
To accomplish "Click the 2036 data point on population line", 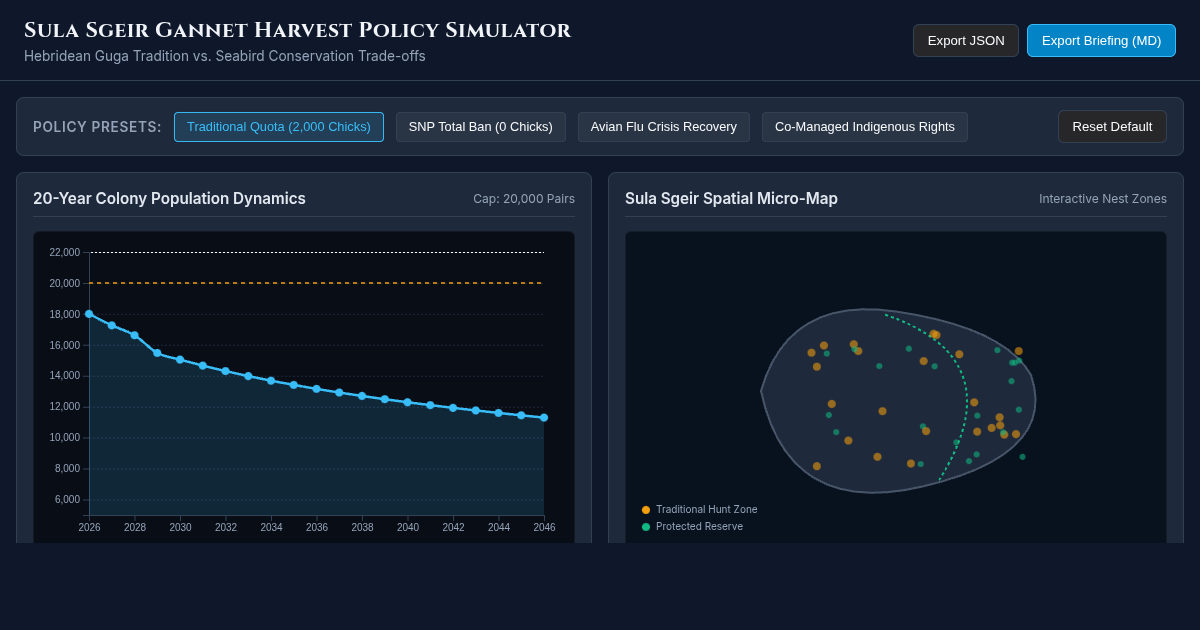I will click(x=316, y=389).
